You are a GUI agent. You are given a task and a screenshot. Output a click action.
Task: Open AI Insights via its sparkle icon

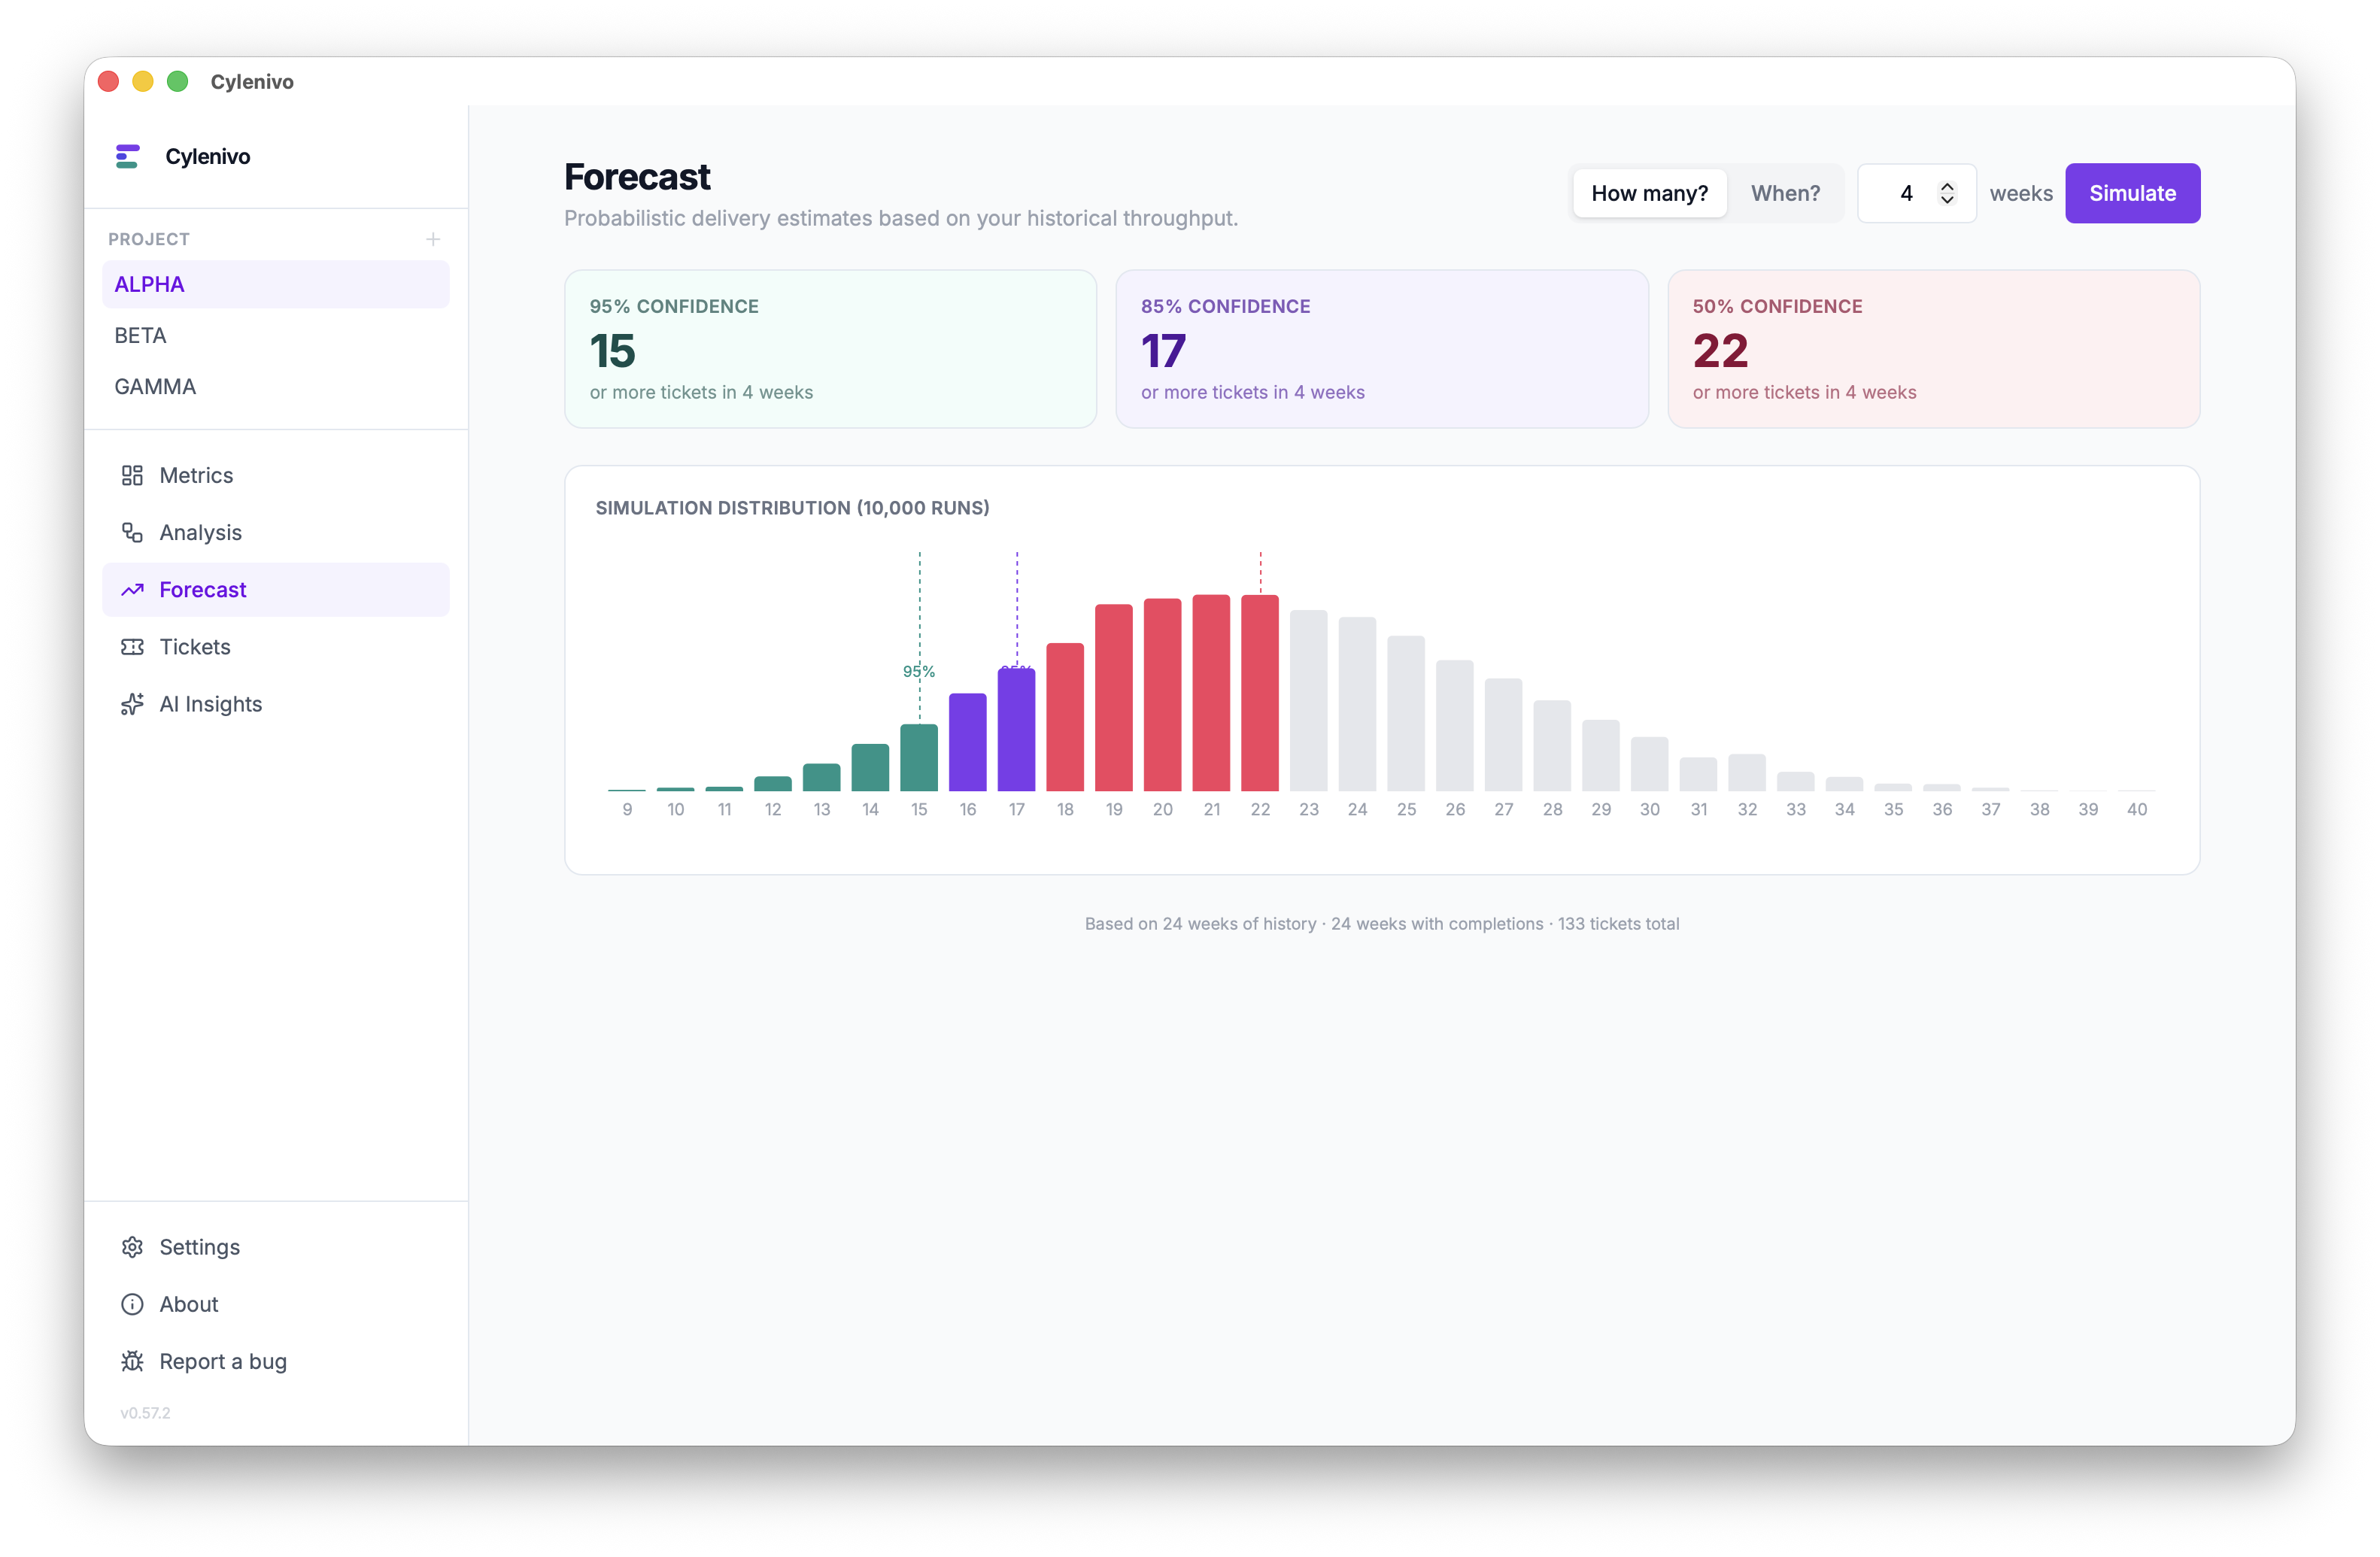[x=133, y=704]
